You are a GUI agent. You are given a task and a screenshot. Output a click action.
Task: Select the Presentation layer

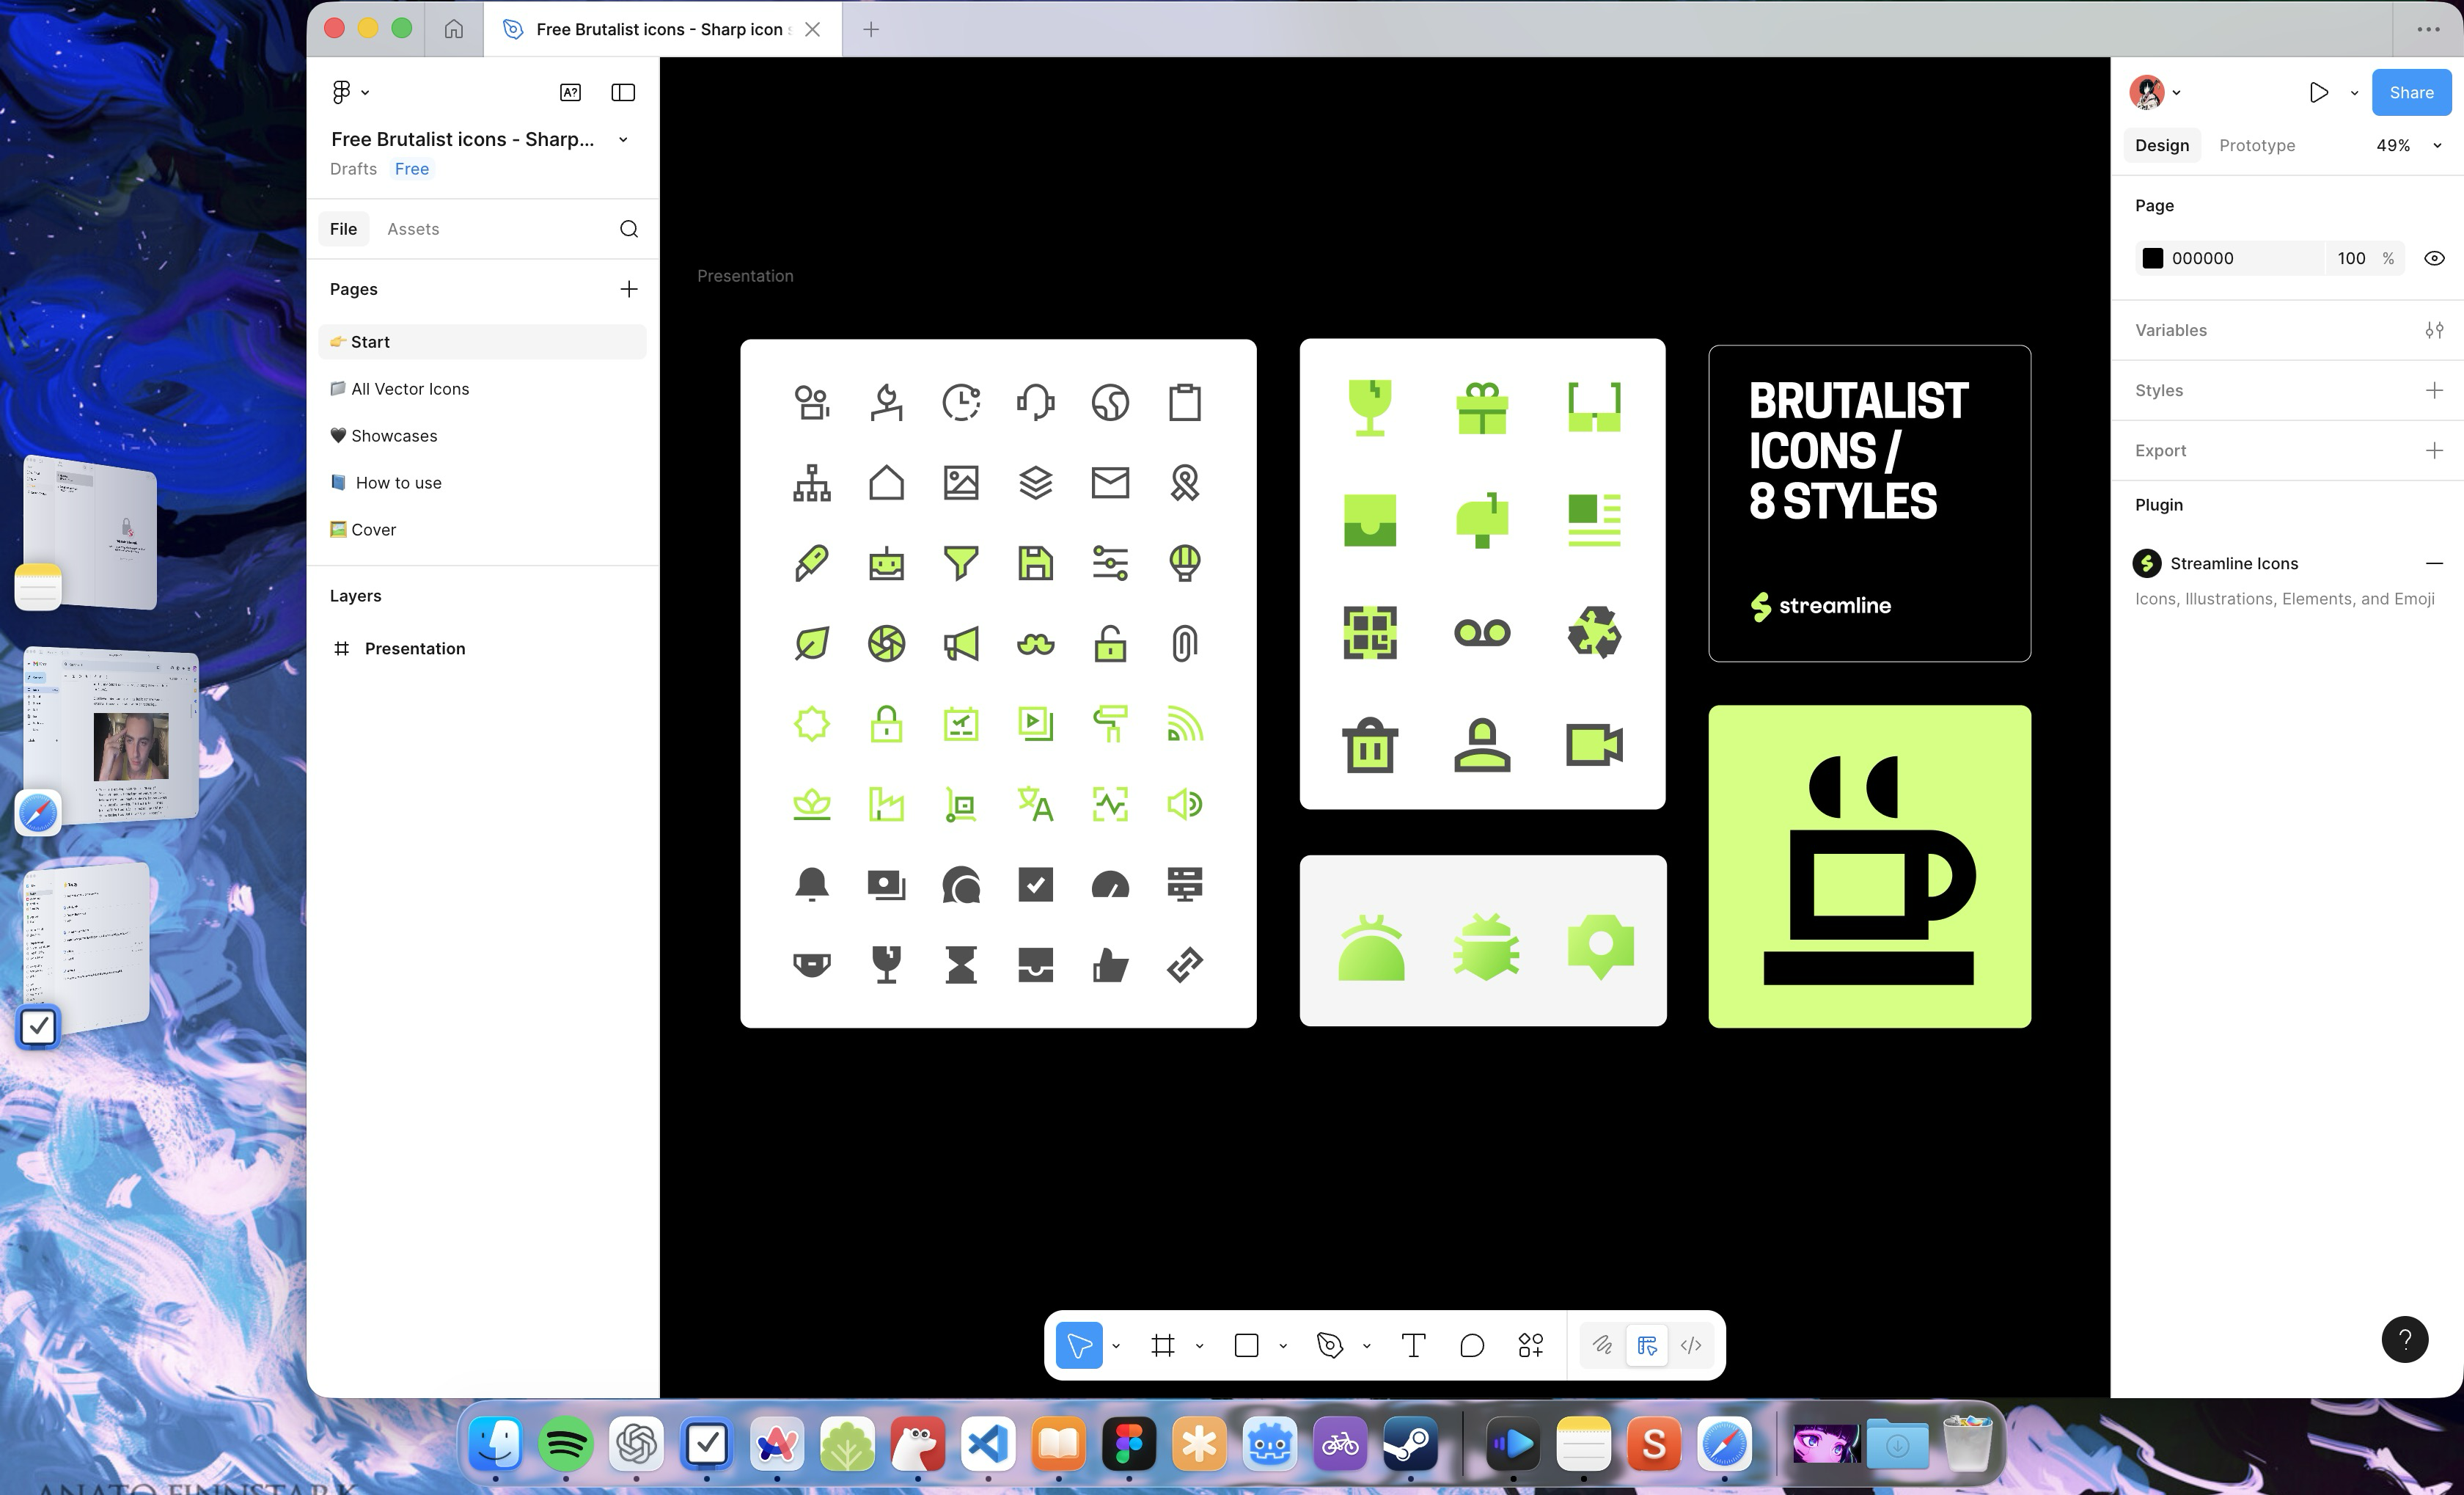pos(483,649)
